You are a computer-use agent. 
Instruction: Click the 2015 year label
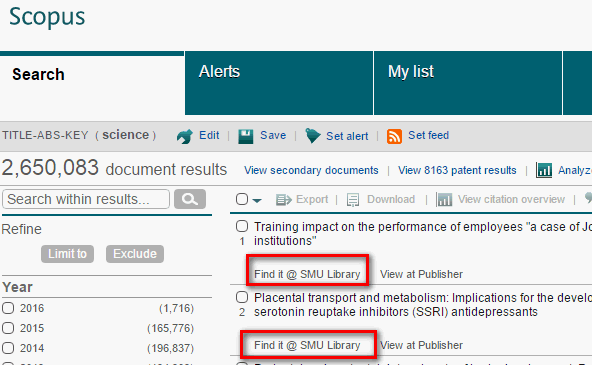(32, 328)
